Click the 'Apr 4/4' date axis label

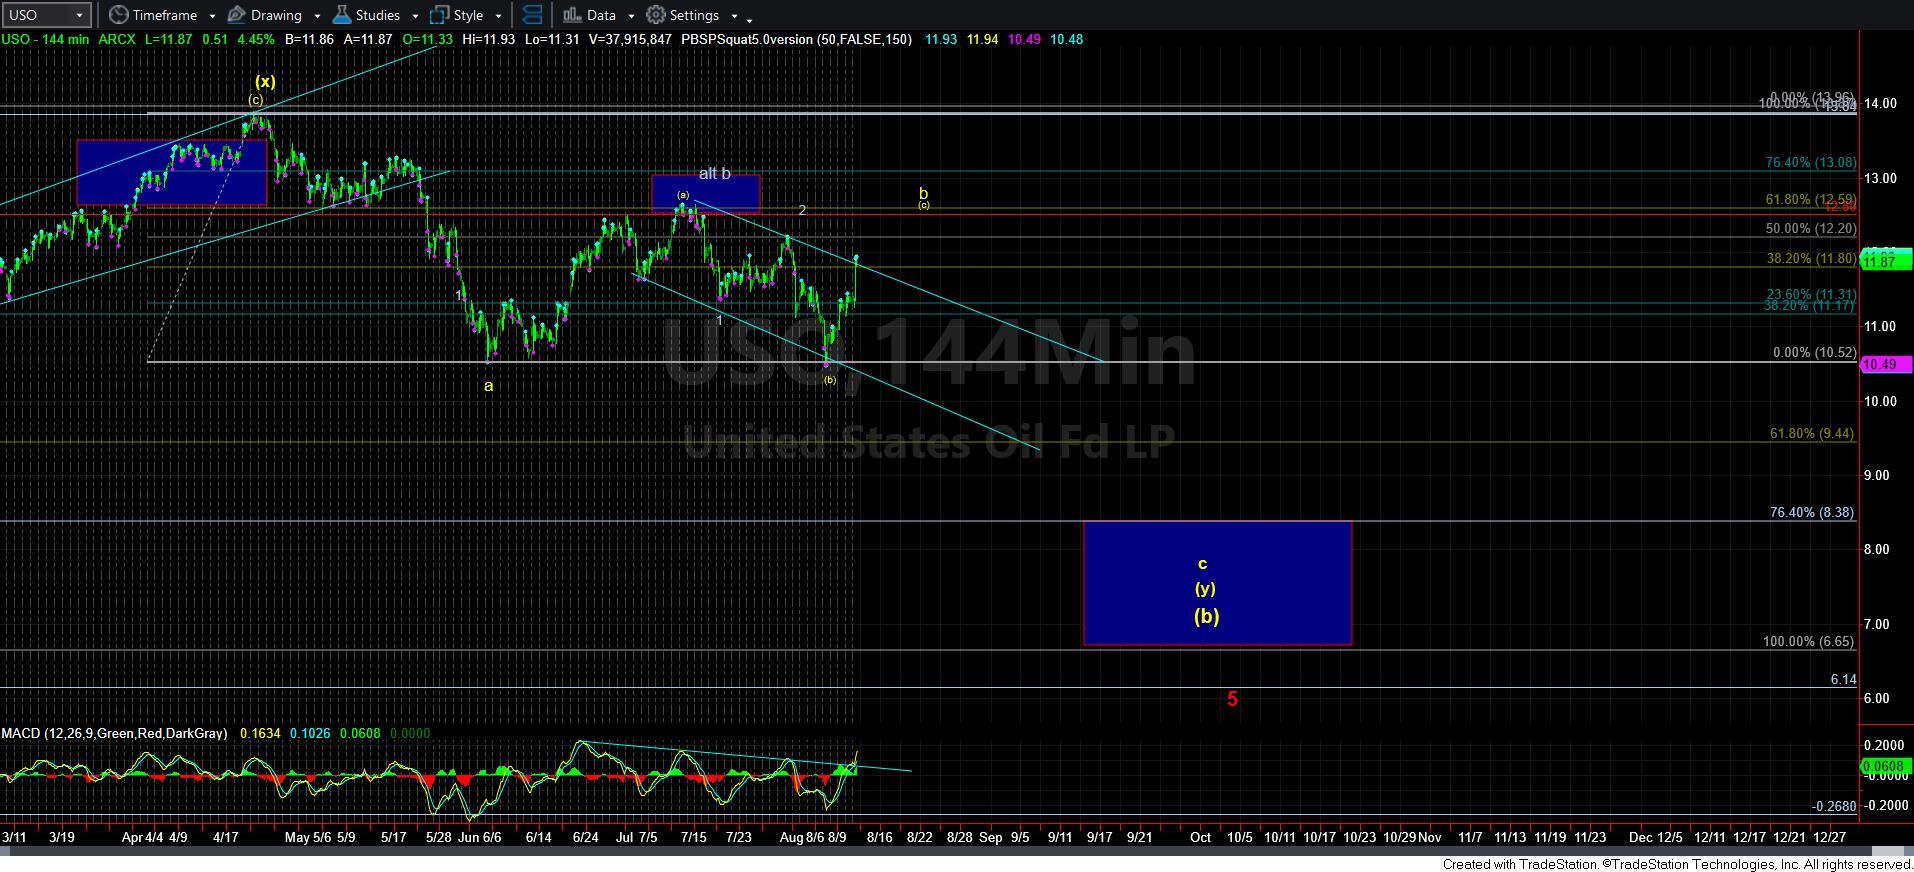pos(142,837)
